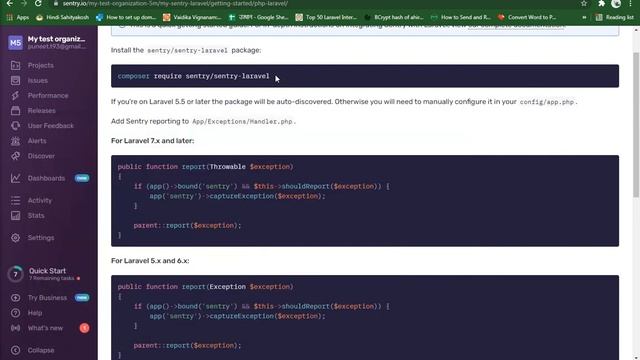Open Activity in the sidebar
This screenshot has height=360, width=640.
40,200
